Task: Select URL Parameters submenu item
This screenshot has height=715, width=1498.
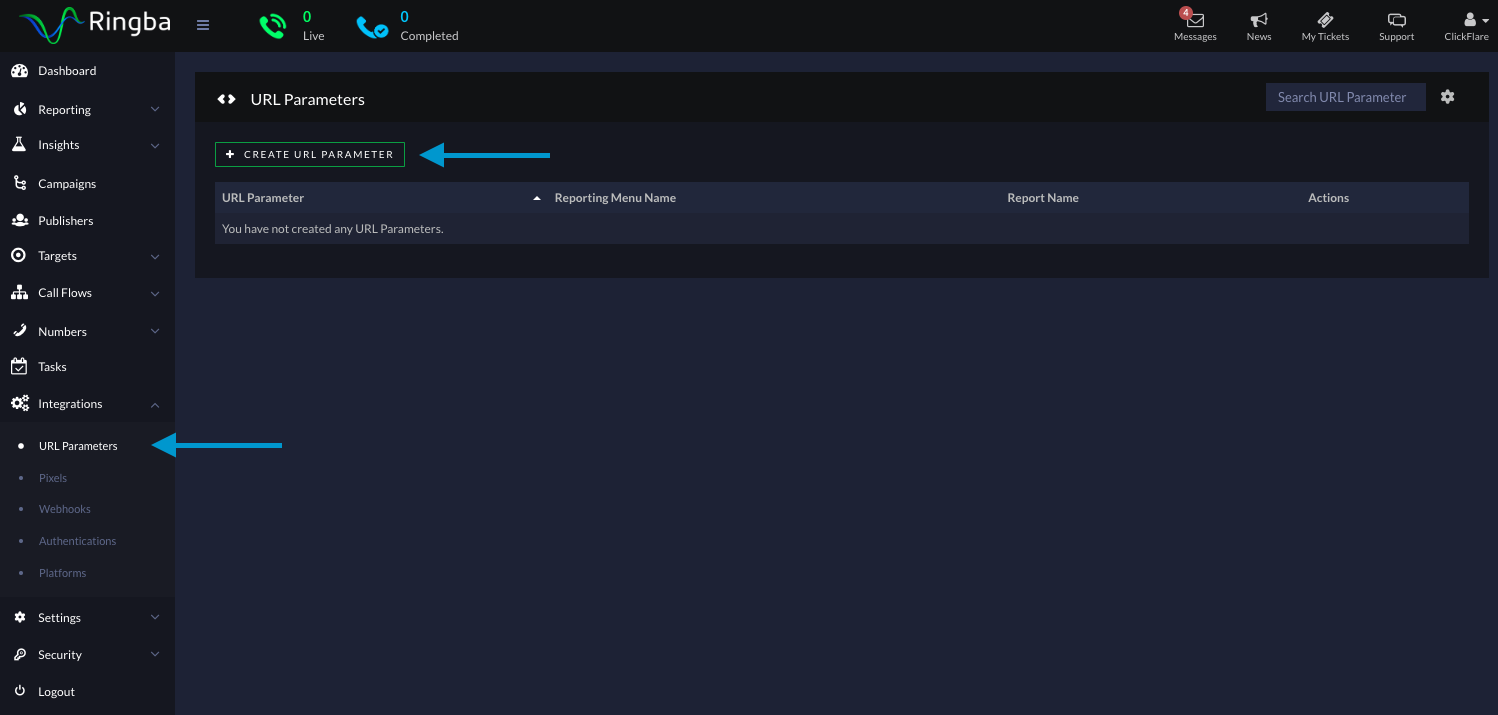Action: point(78,446)
